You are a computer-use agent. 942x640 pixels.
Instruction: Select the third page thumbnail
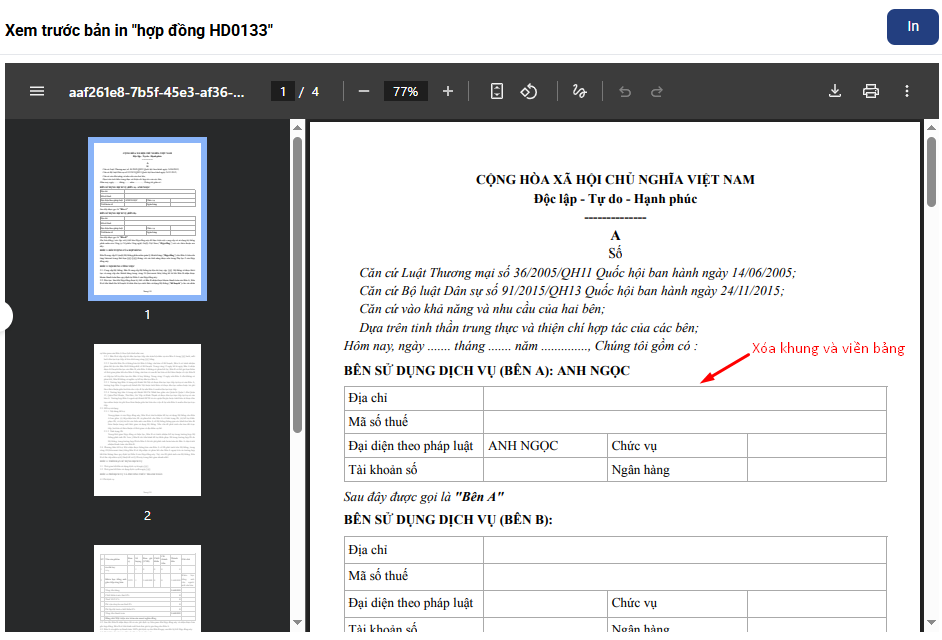coord(147,588)
